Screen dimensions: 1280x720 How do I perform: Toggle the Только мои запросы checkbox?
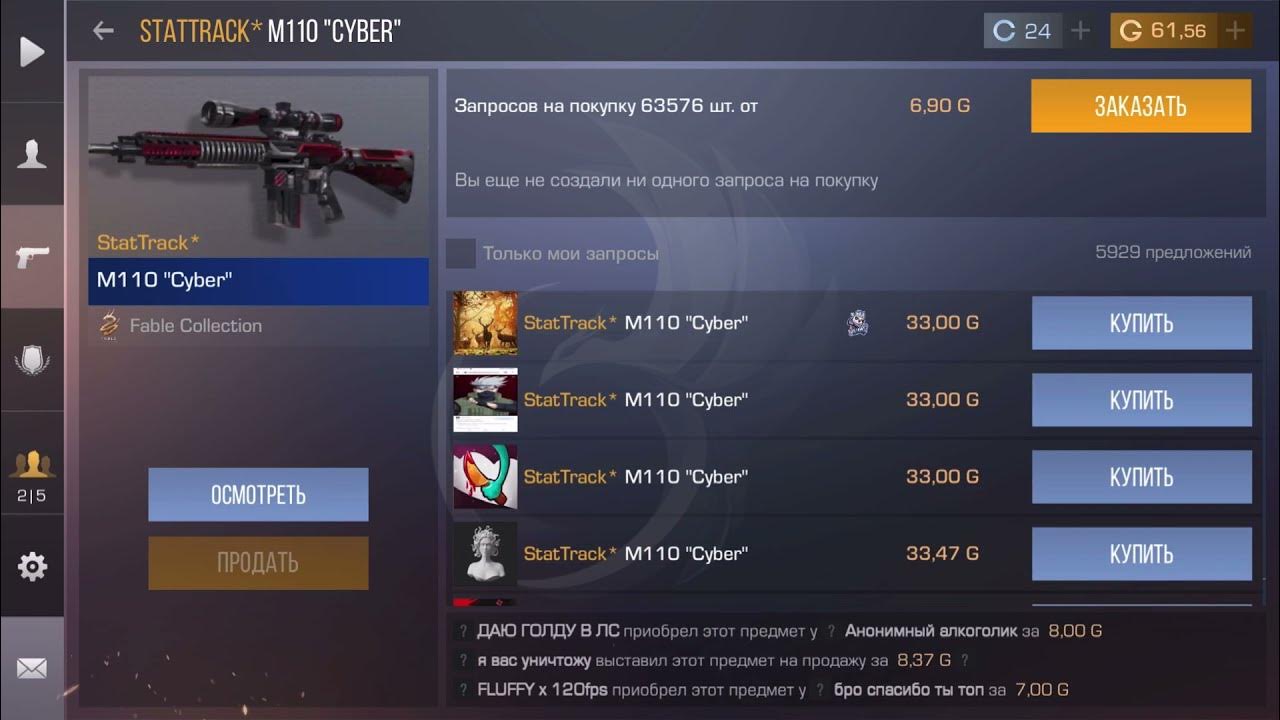pyautogui.click(x=460, y=253)
